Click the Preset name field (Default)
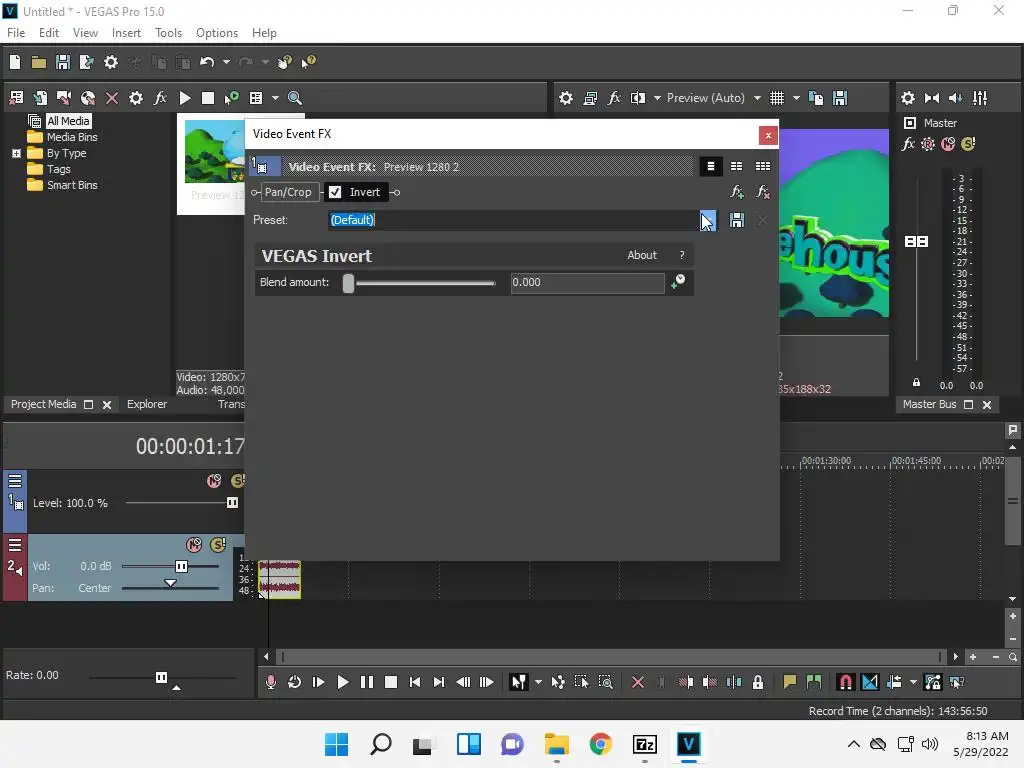 513,220
